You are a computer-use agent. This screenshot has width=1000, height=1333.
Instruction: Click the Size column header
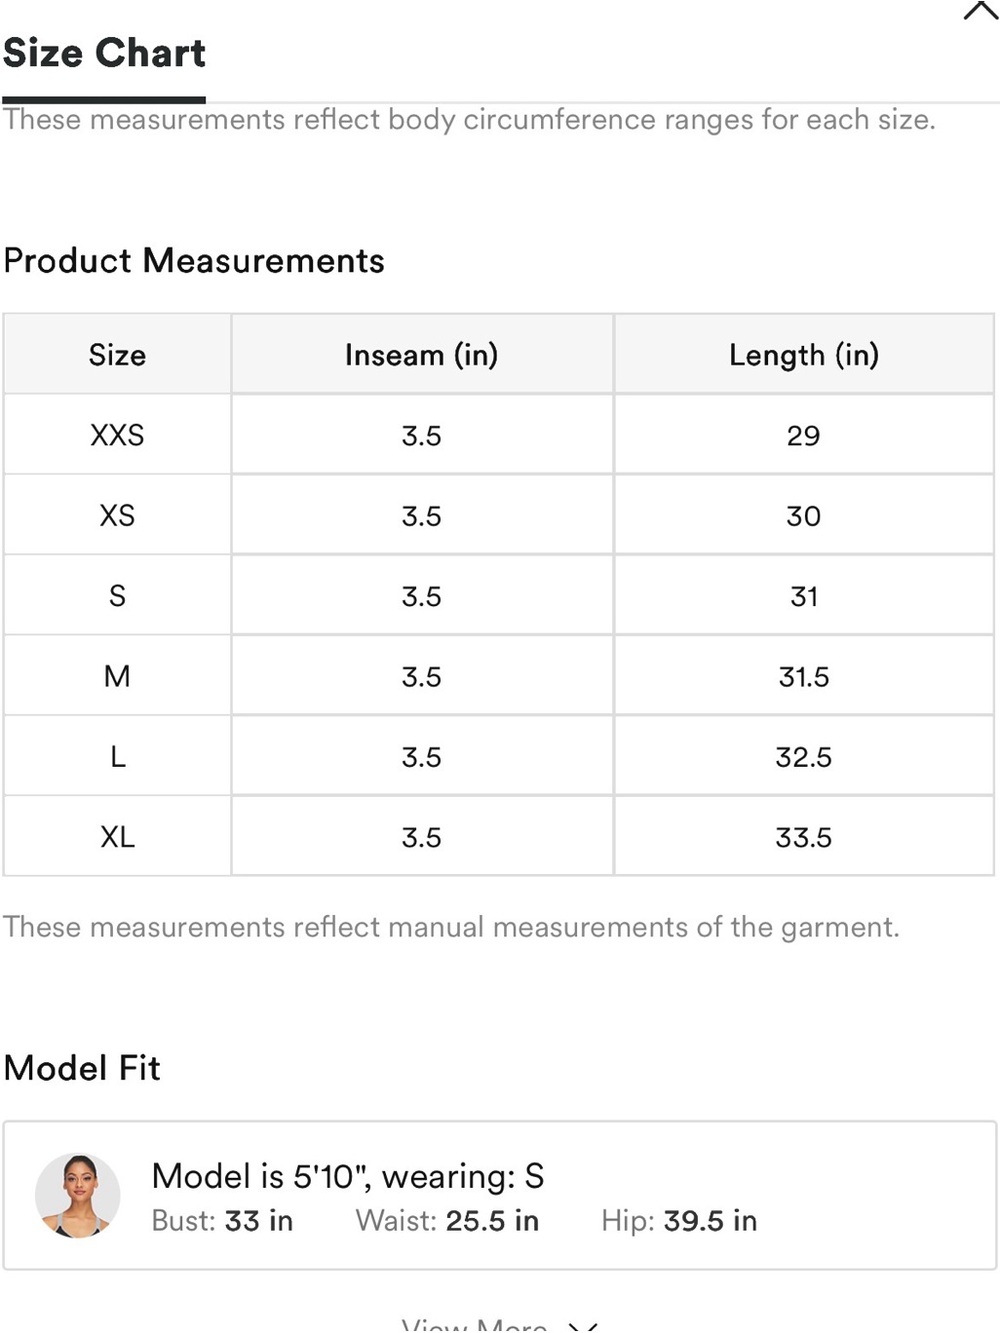tap(117, 355)
